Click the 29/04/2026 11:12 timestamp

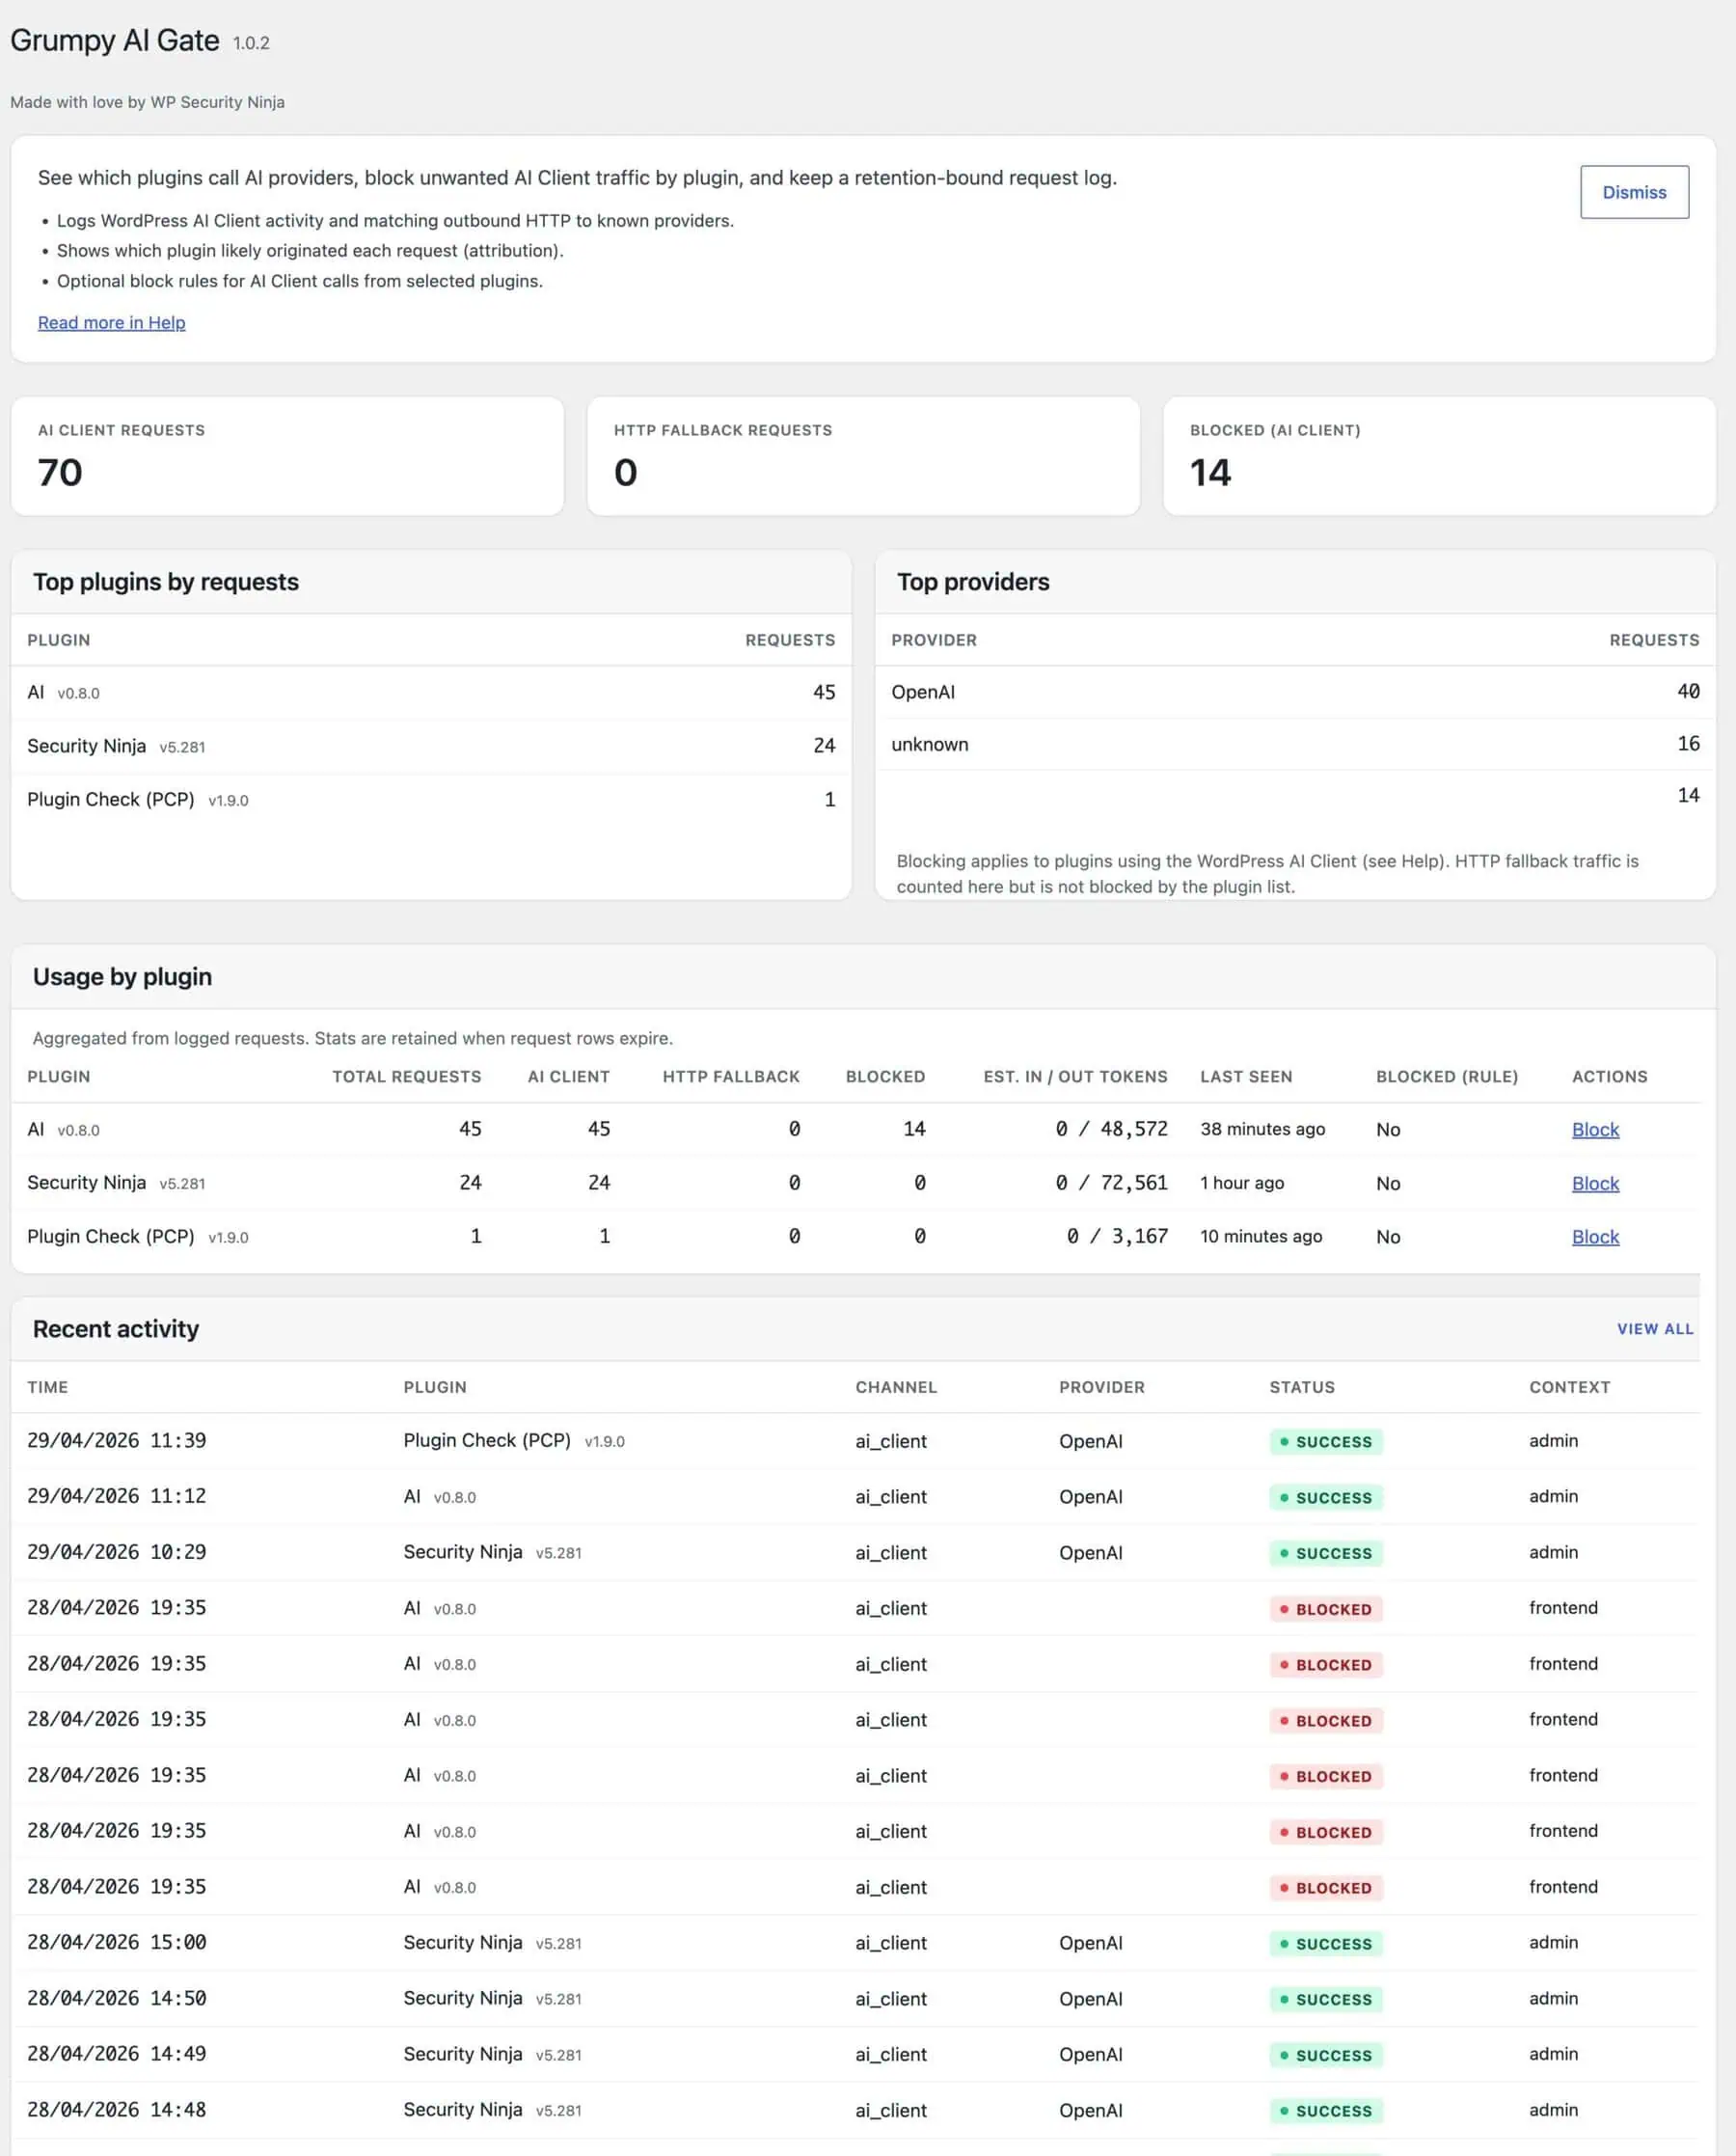[x=117, y=1497]
